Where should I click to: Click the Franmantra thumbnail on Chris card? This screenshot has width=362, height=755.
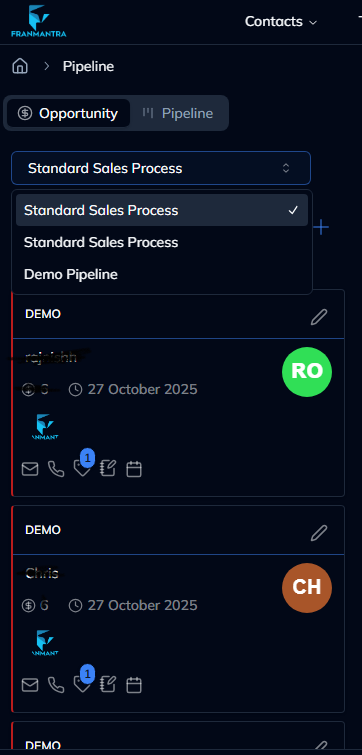point(45,643)
